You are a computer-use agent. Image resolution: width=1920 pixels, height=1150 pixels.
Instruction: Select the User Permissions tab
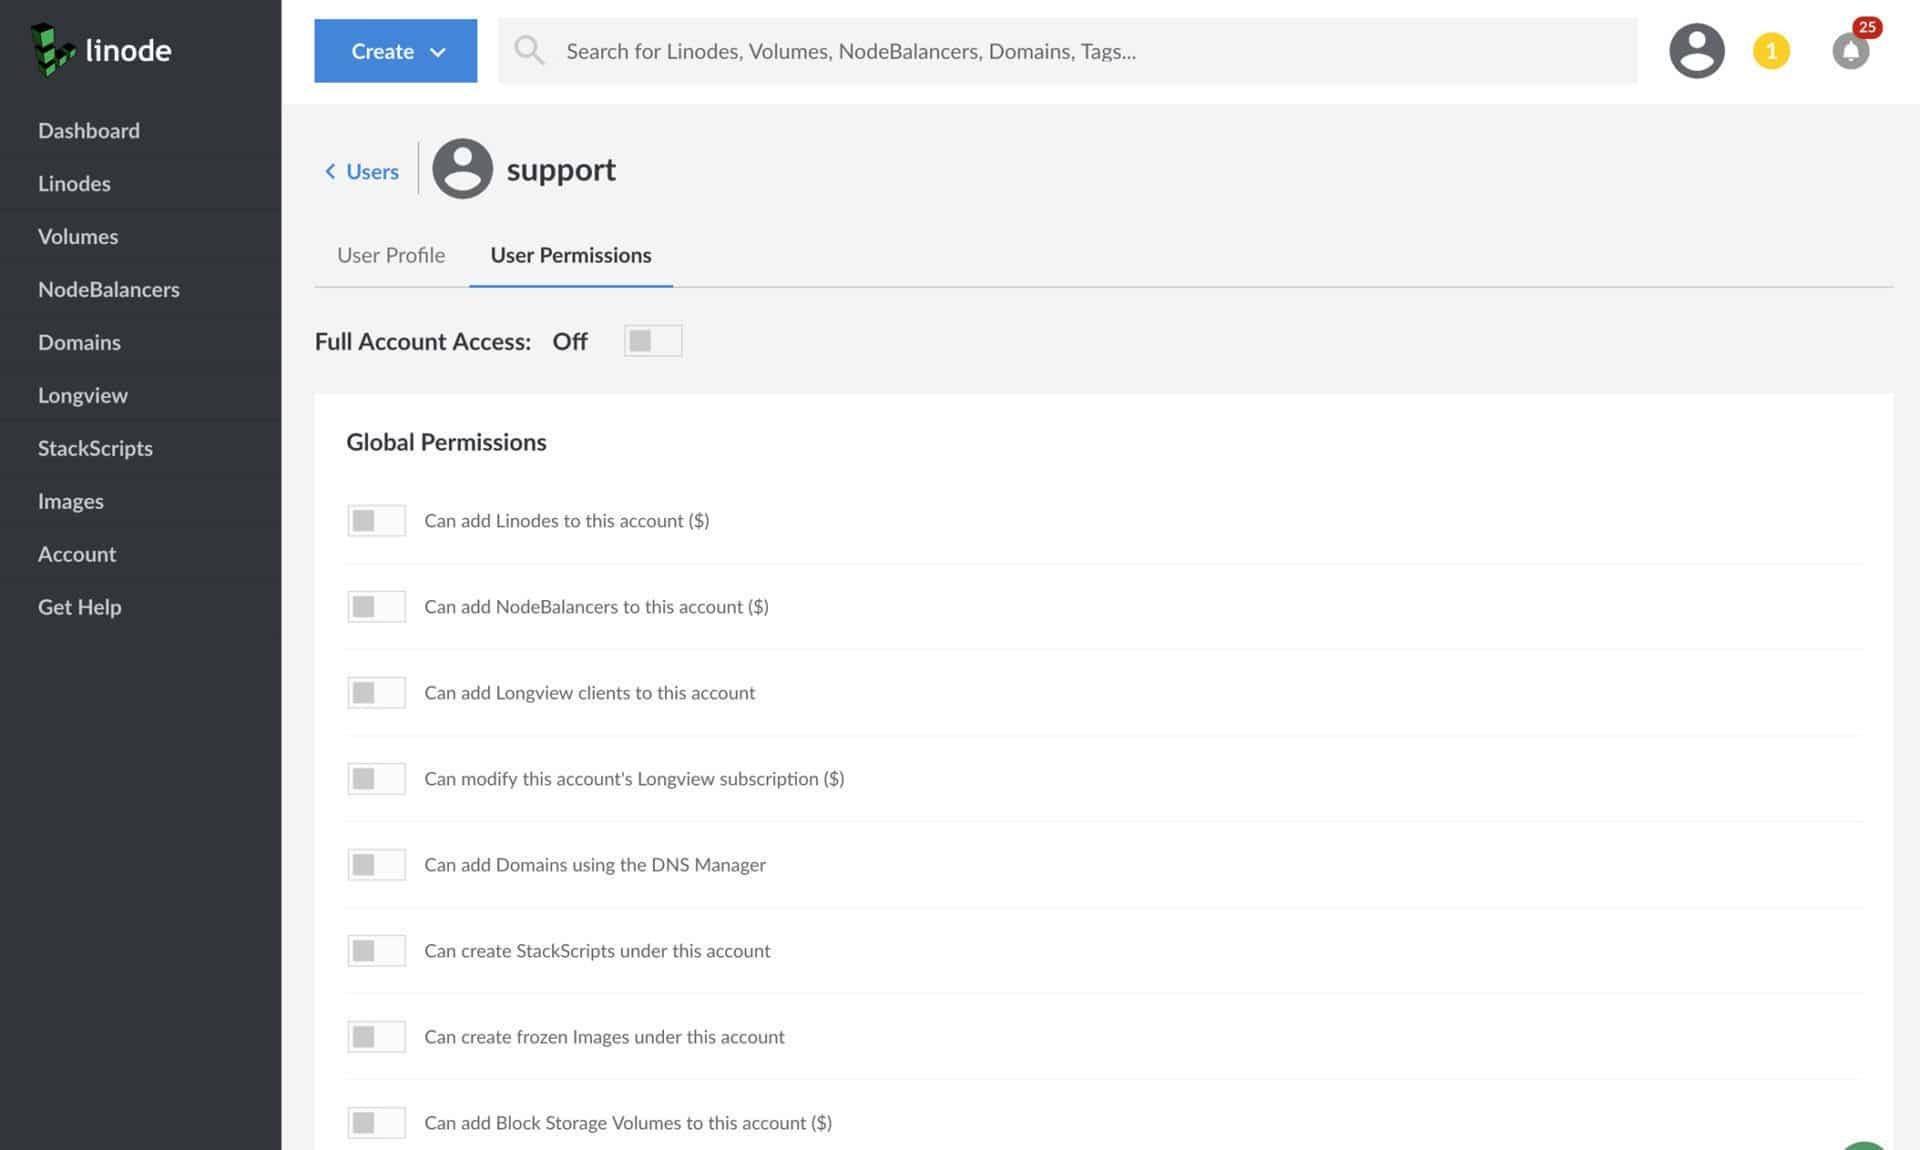[x=572, y=255]
